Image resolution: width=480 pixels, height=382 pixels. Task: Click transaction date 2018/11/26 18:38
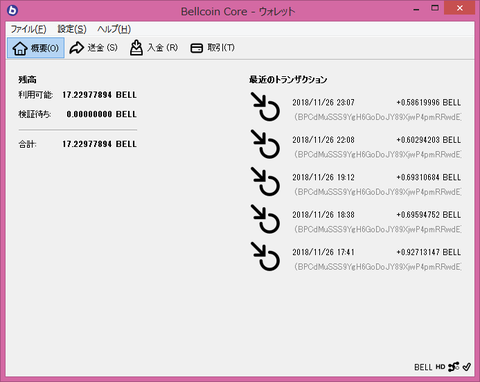(323, 215)
